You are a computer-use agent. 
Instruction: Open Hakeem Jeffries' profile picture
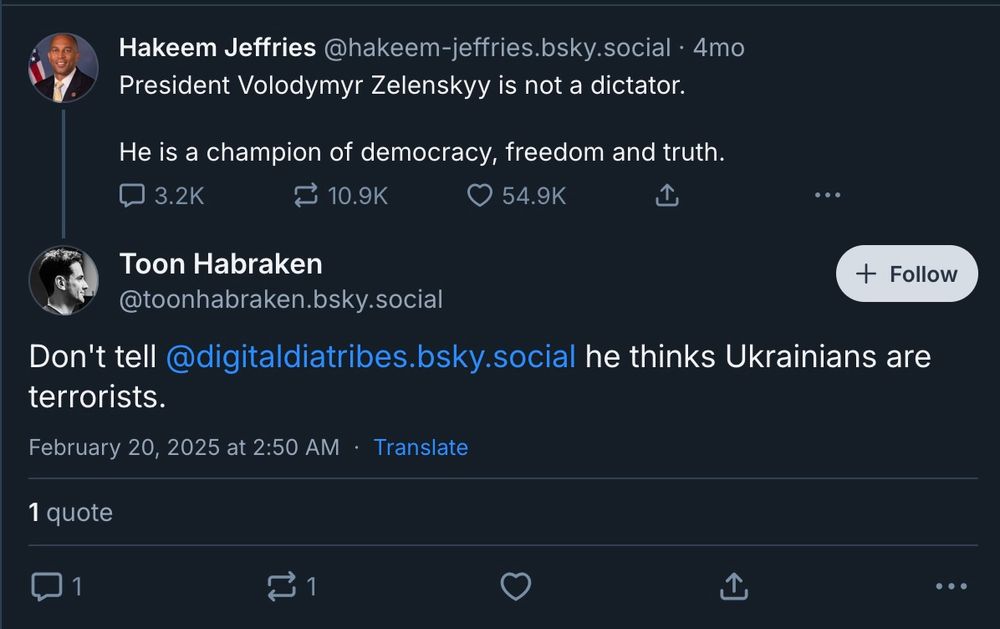[x=63, y=68]
